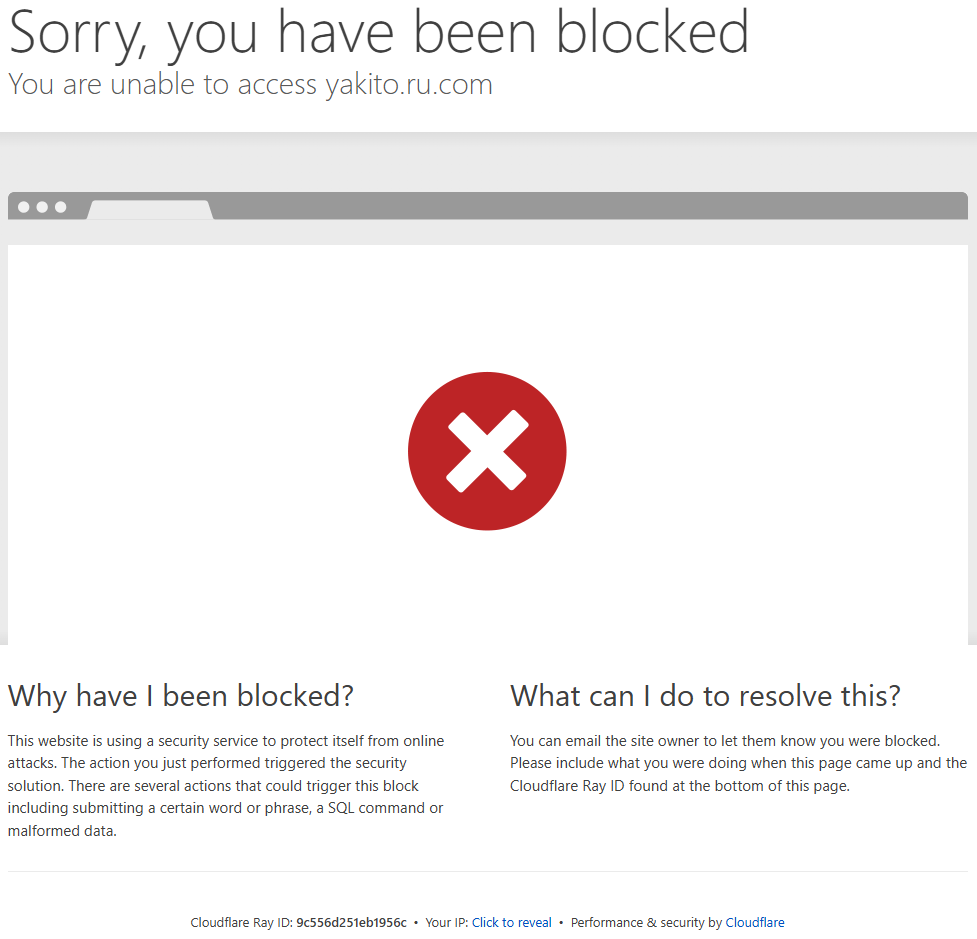The width and height of the screenshot is (977, 939).
Task: Click the white content area of the mock browser
Action: click(x=488, y=444)
